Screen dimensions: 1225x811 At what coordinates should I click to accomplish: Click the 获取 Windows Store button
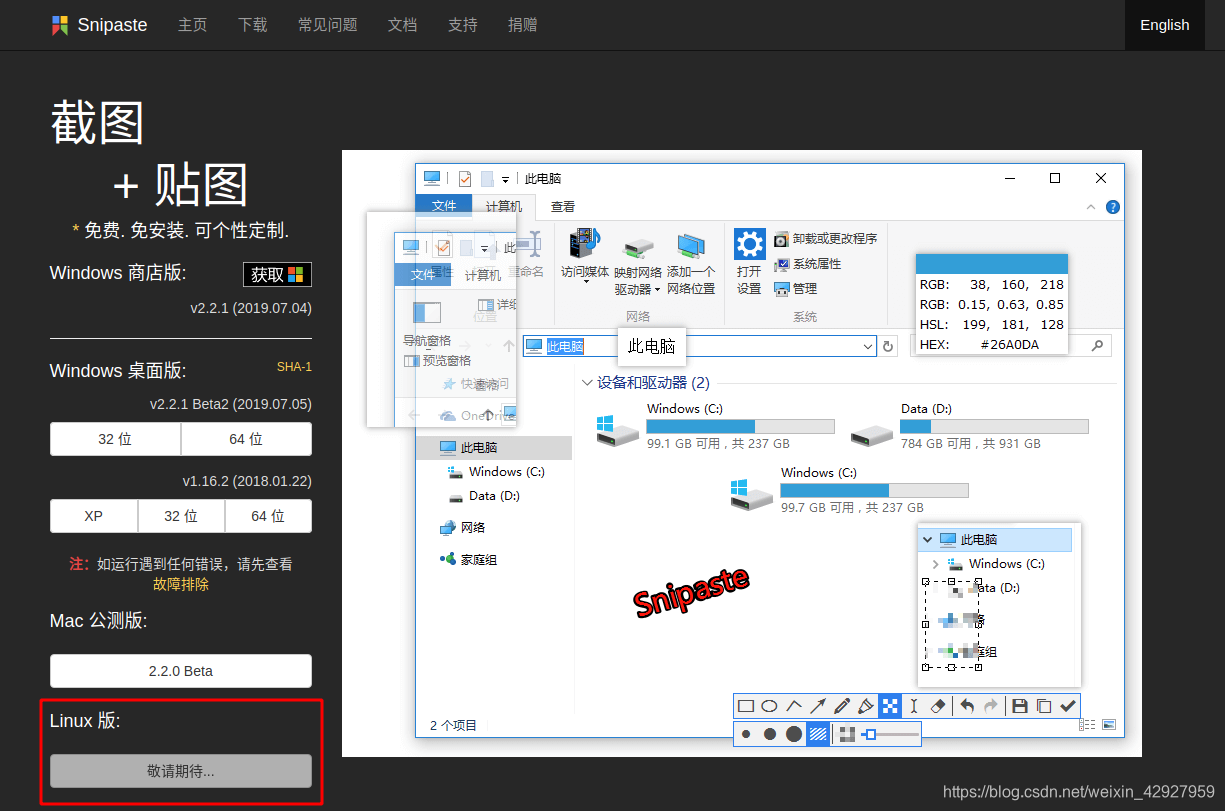point(277,274)
